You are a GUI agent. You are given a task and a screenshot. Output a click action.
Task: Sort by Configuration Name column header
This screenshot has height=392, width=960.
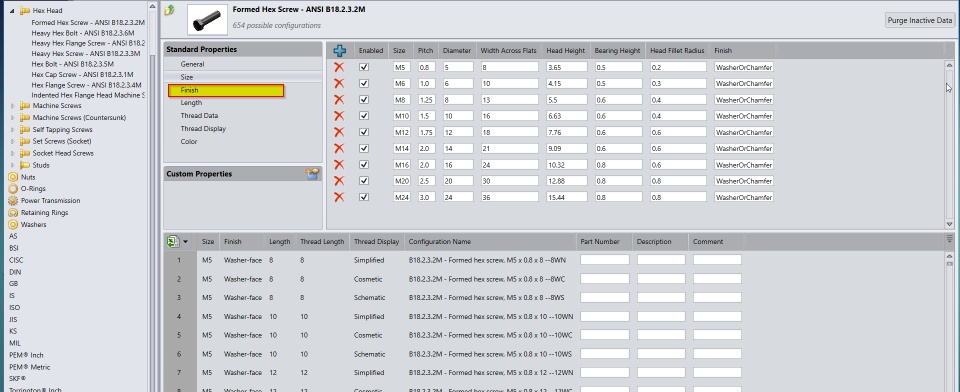tap(440, 242)
